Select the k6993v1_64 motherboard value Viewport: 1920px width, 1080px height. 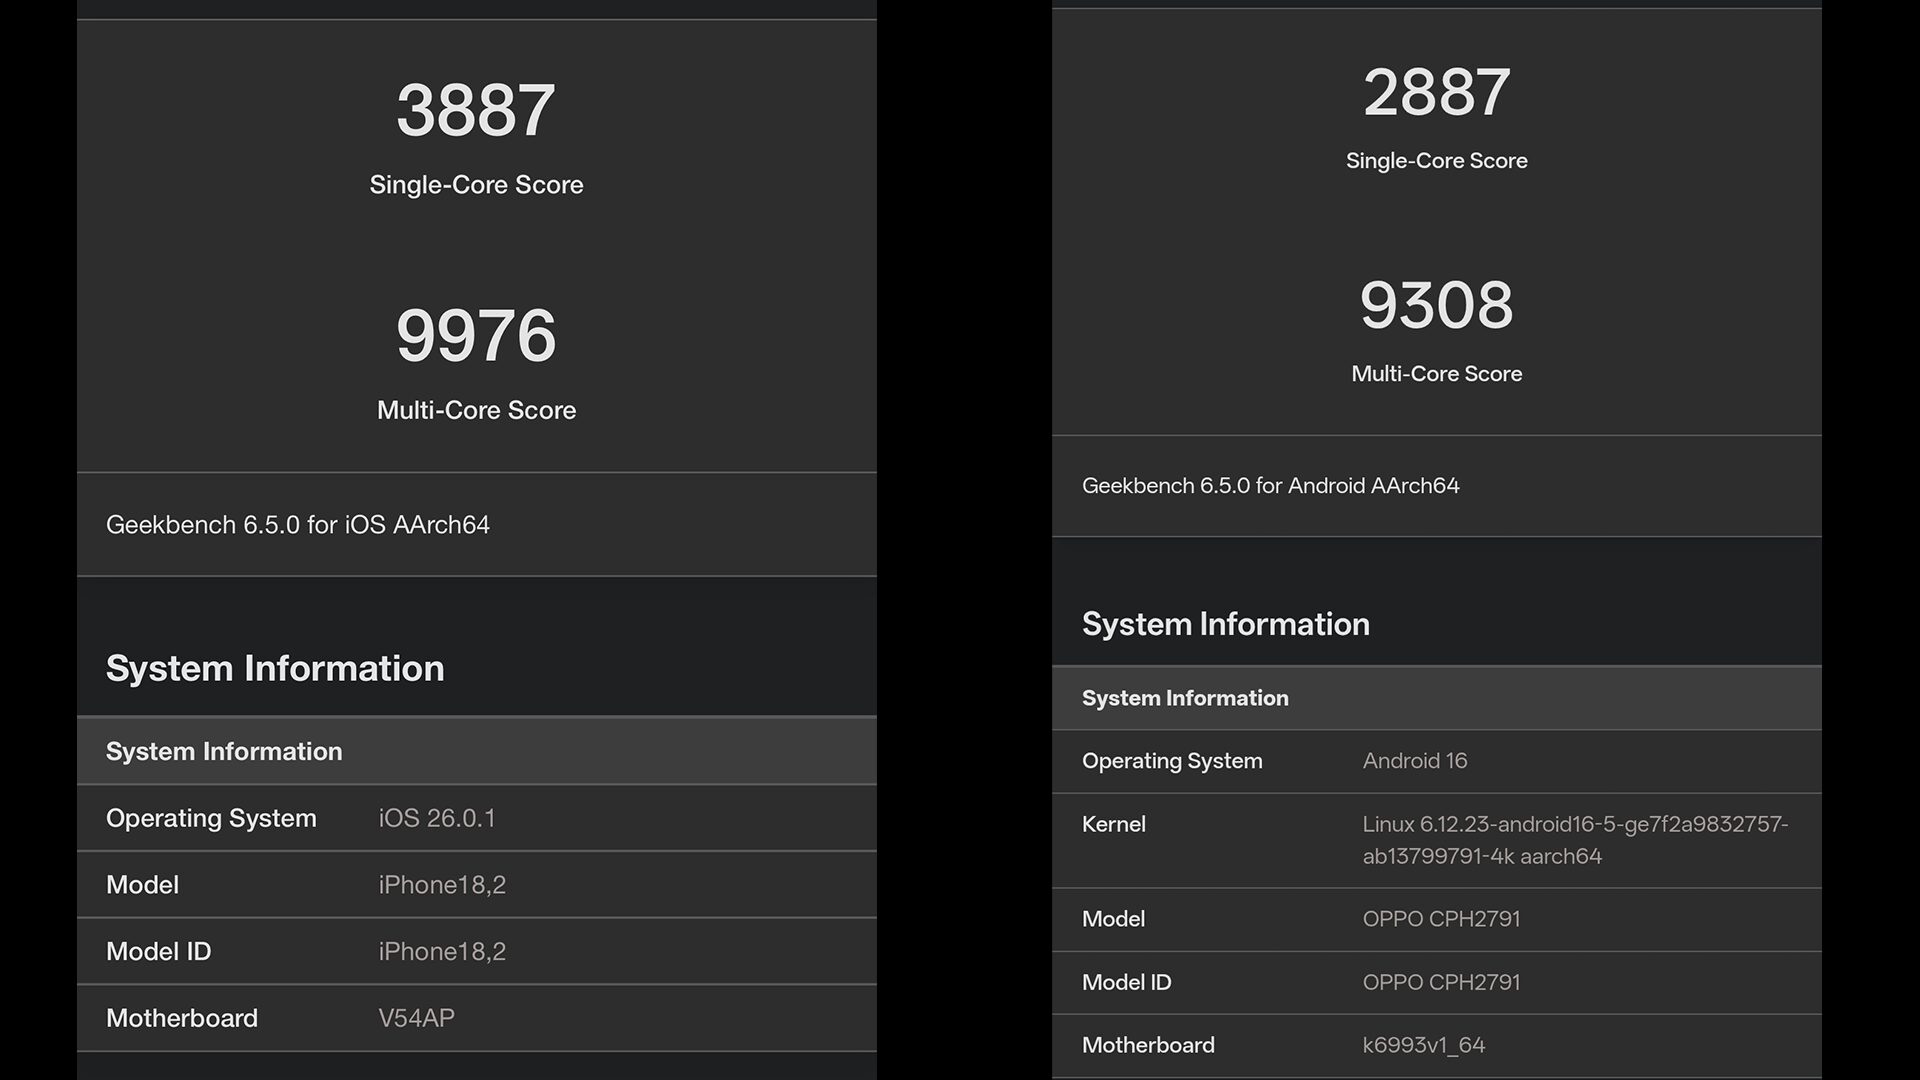[1423, 1045]
